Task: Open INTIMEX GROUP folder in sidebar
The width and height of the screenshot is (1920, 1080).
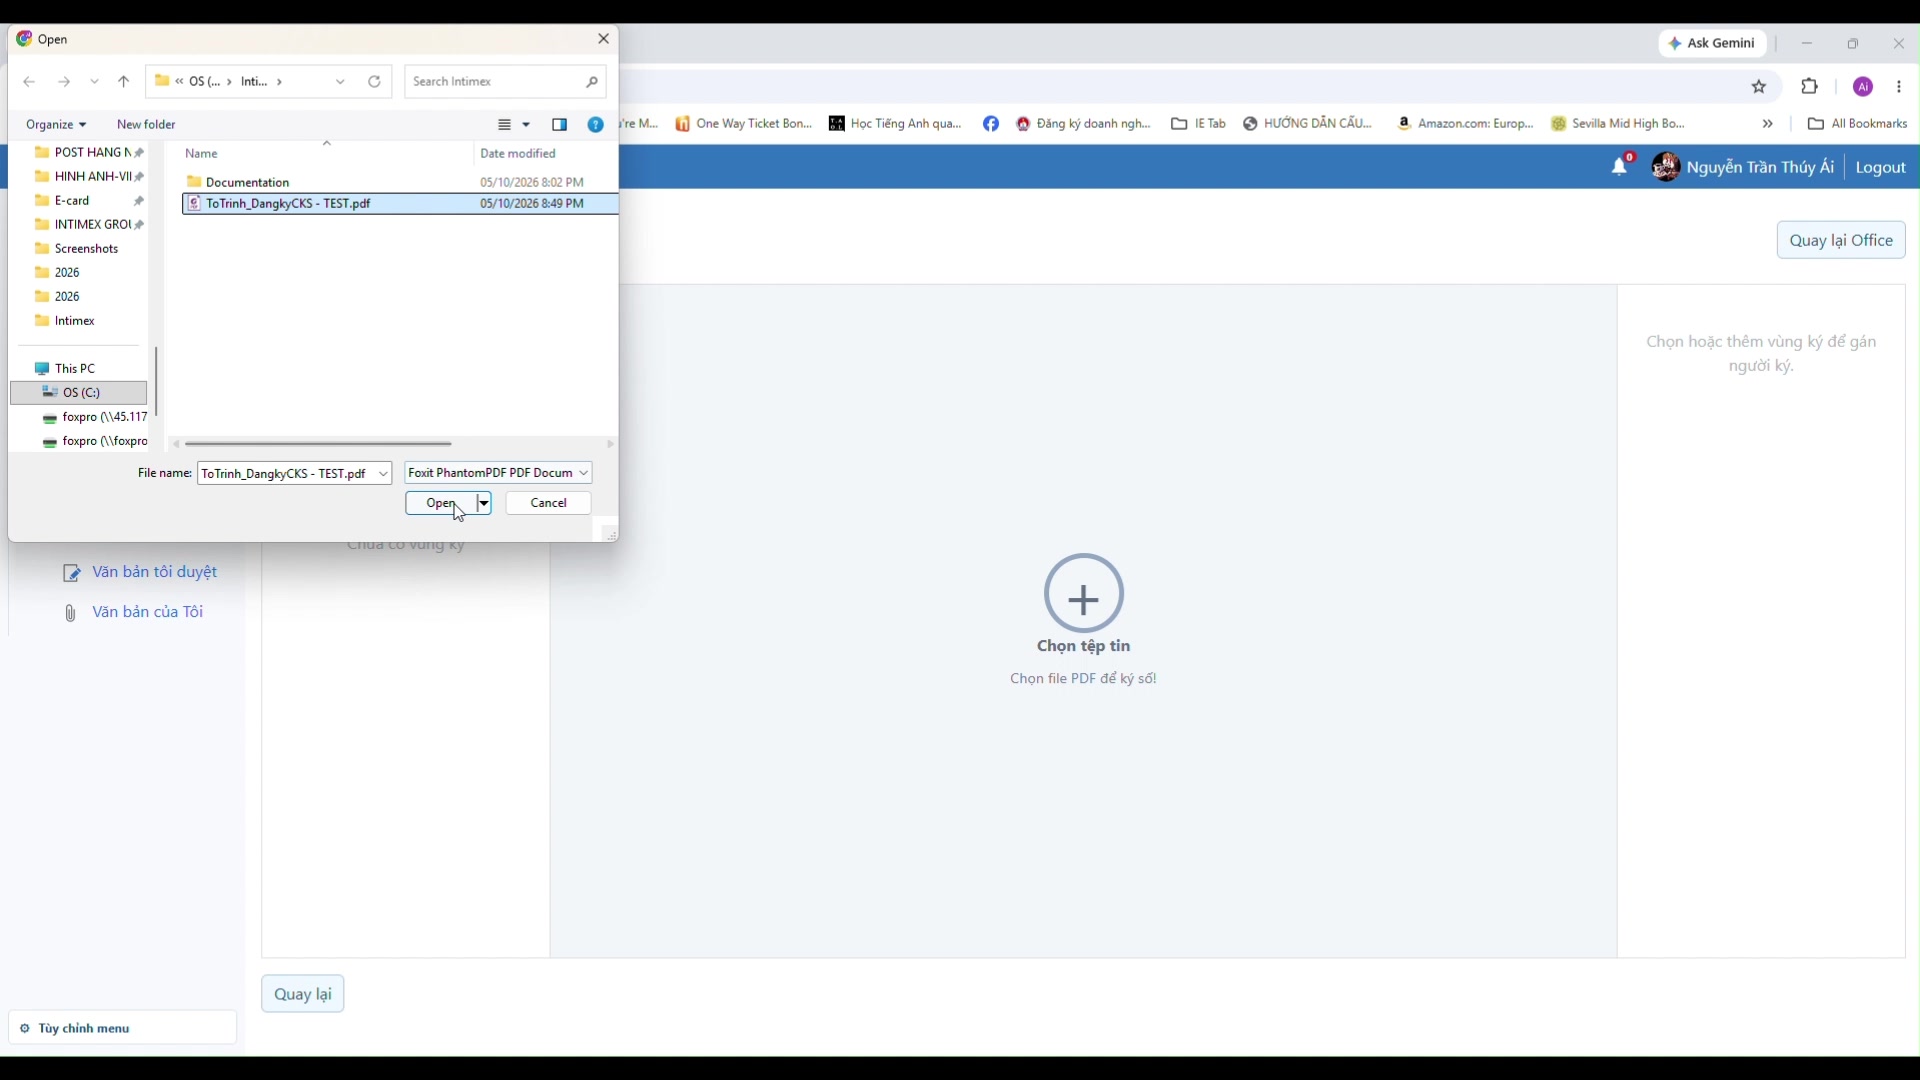Action: pos(88,225)
